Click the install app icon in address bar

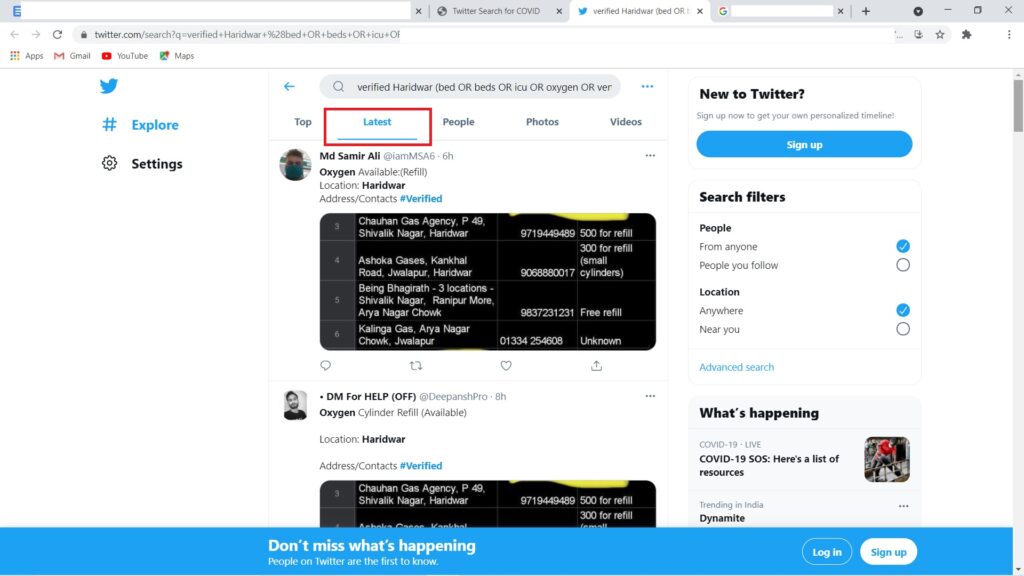918,35
